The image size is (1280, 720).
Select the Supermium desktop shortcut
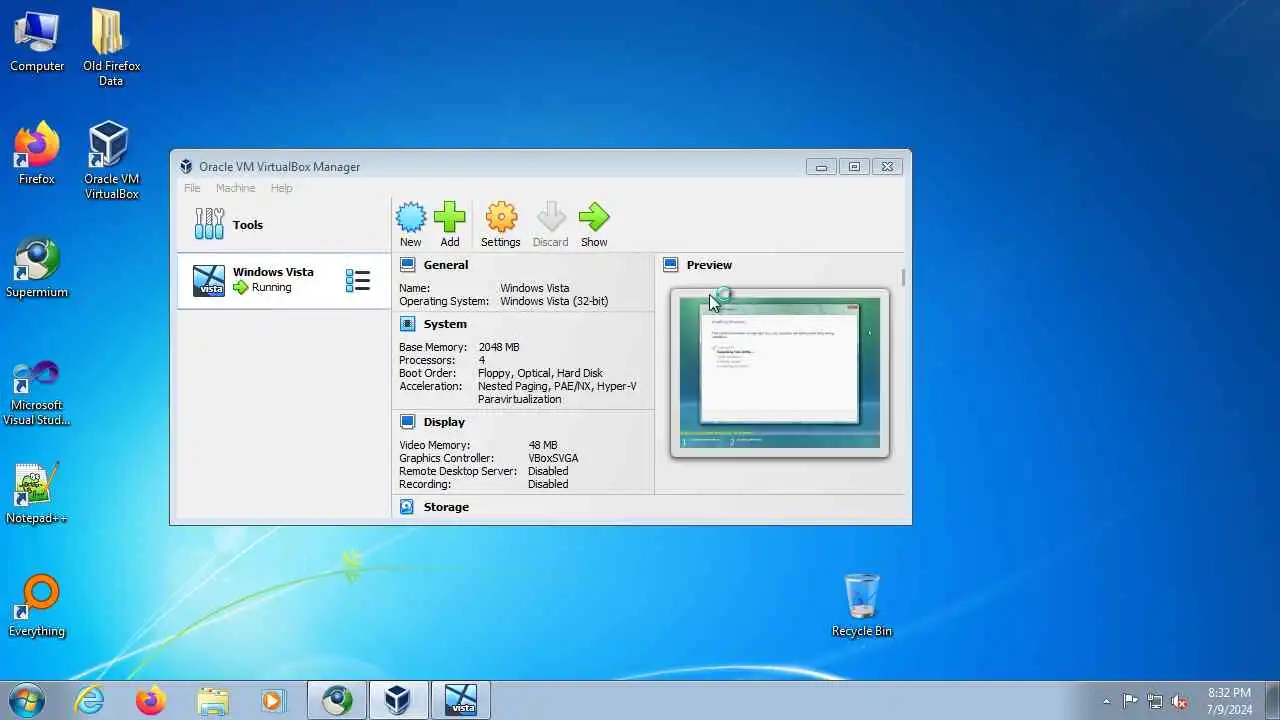37,268
